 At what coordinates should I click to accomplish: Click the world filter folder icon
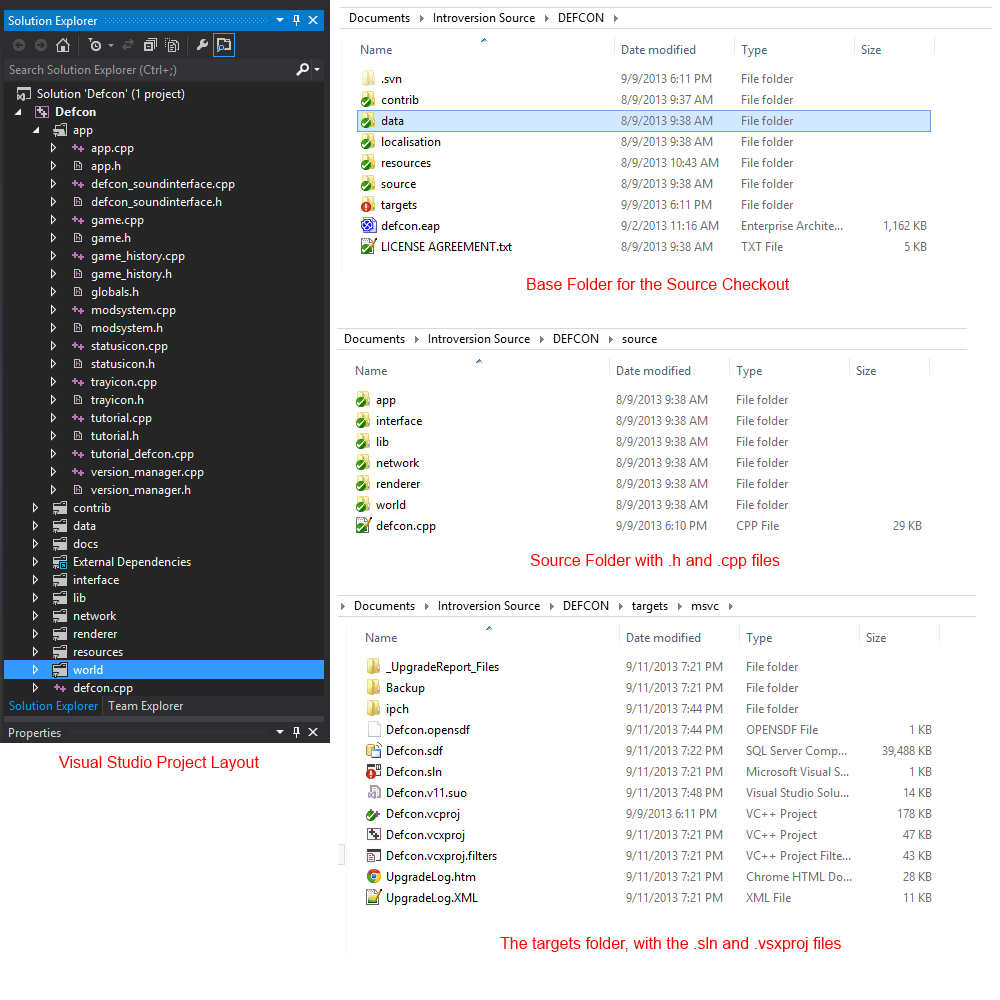pos(61,670)
